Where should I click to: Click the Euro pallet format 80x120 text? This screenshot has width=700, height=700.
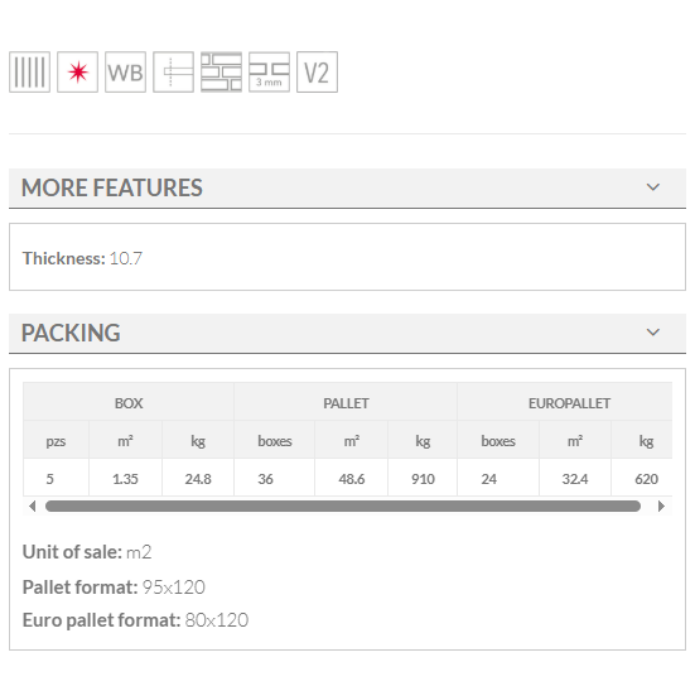tap(135, 620)
